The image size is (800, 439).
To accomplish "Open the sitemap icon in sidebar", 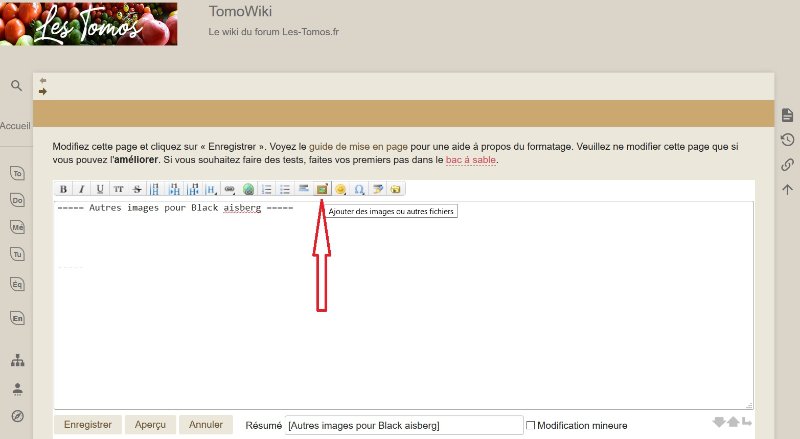I will pos(17,360).
